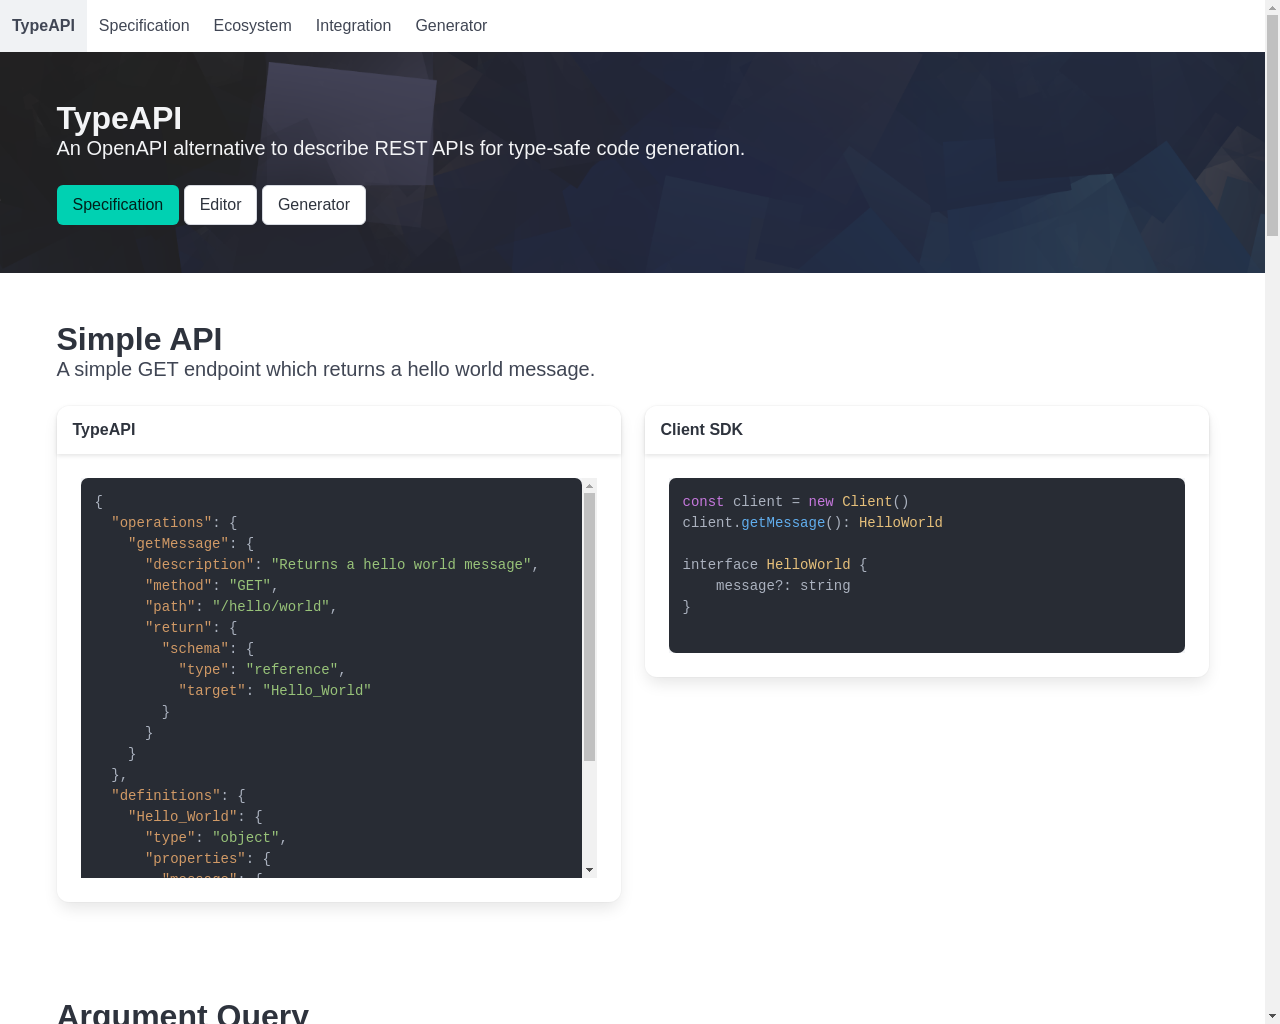Viewport: 1280px width, 1024px height.
Task: Click the TypeAPI card header title
Action: coord(104,430)
